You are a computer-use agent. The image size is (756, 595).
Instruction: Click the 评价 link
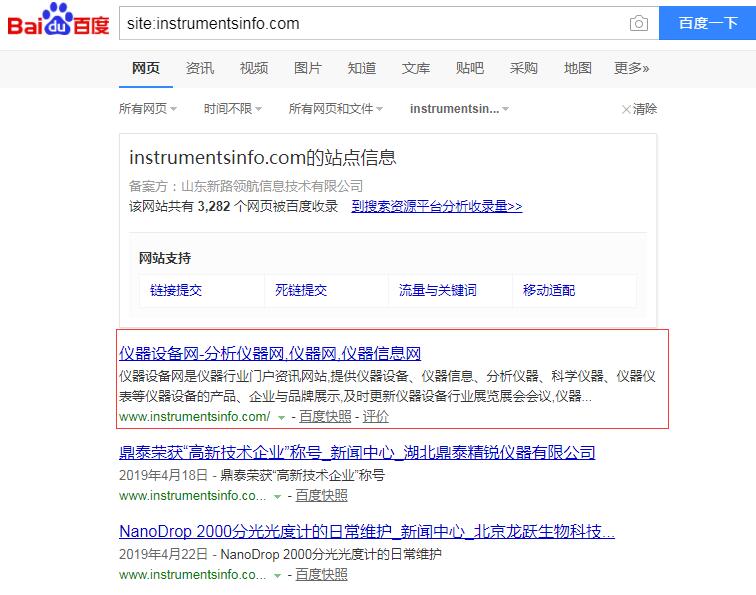pyautogui.click(x=376, y=417)
